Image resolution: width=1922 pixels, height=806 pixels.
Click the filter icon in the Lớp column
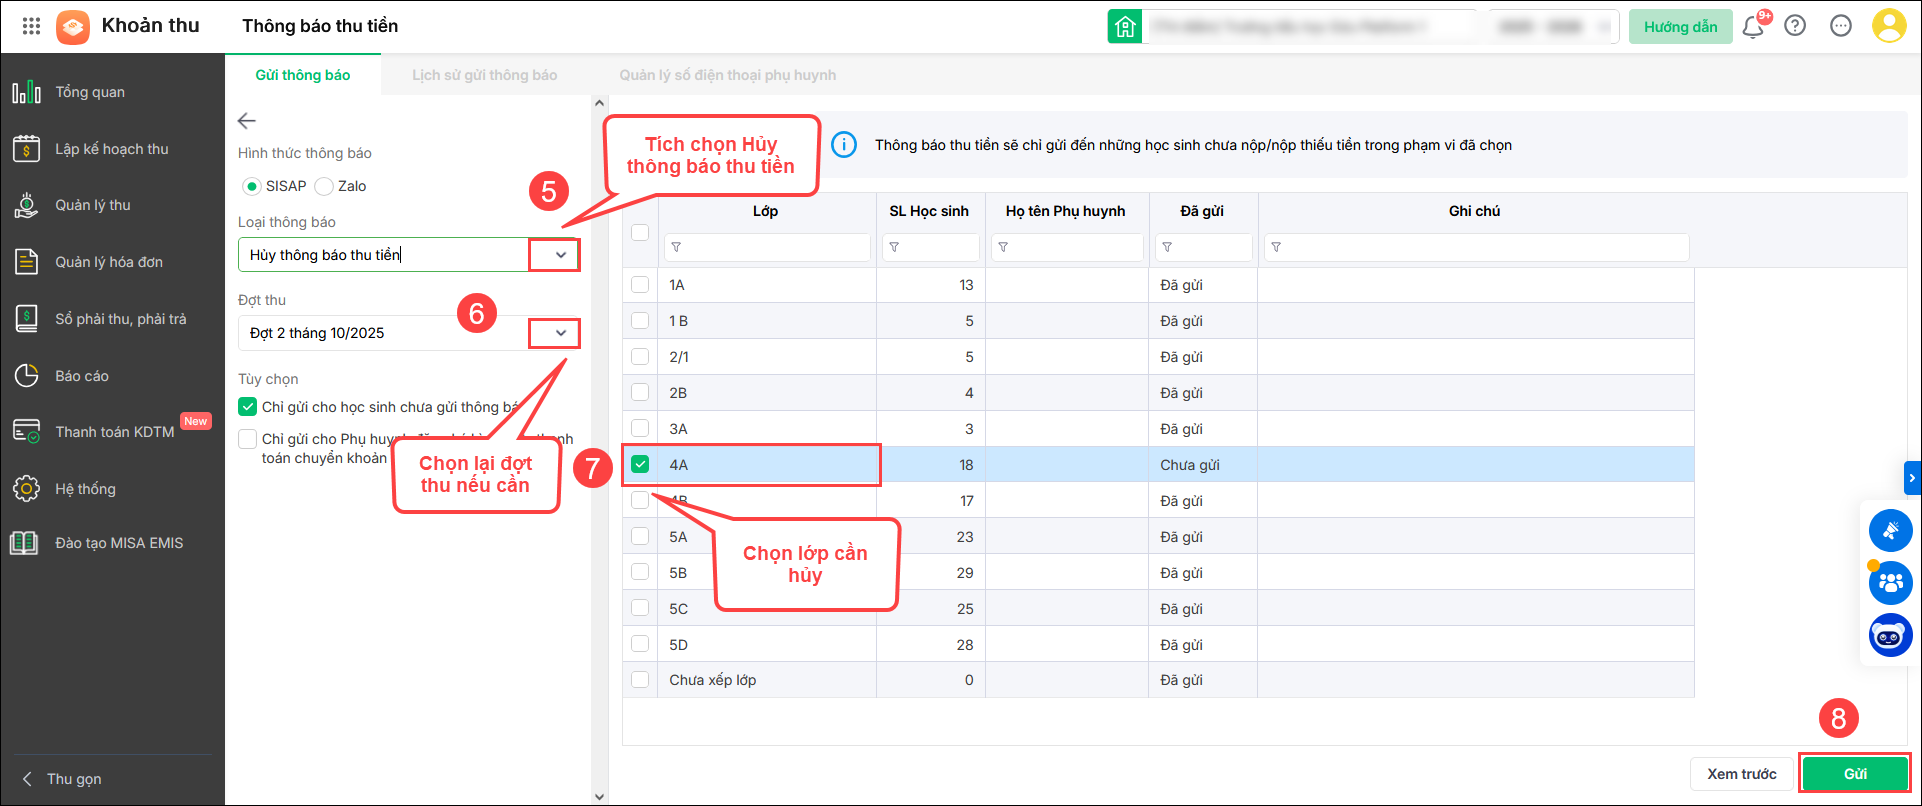tap(676, 247)
